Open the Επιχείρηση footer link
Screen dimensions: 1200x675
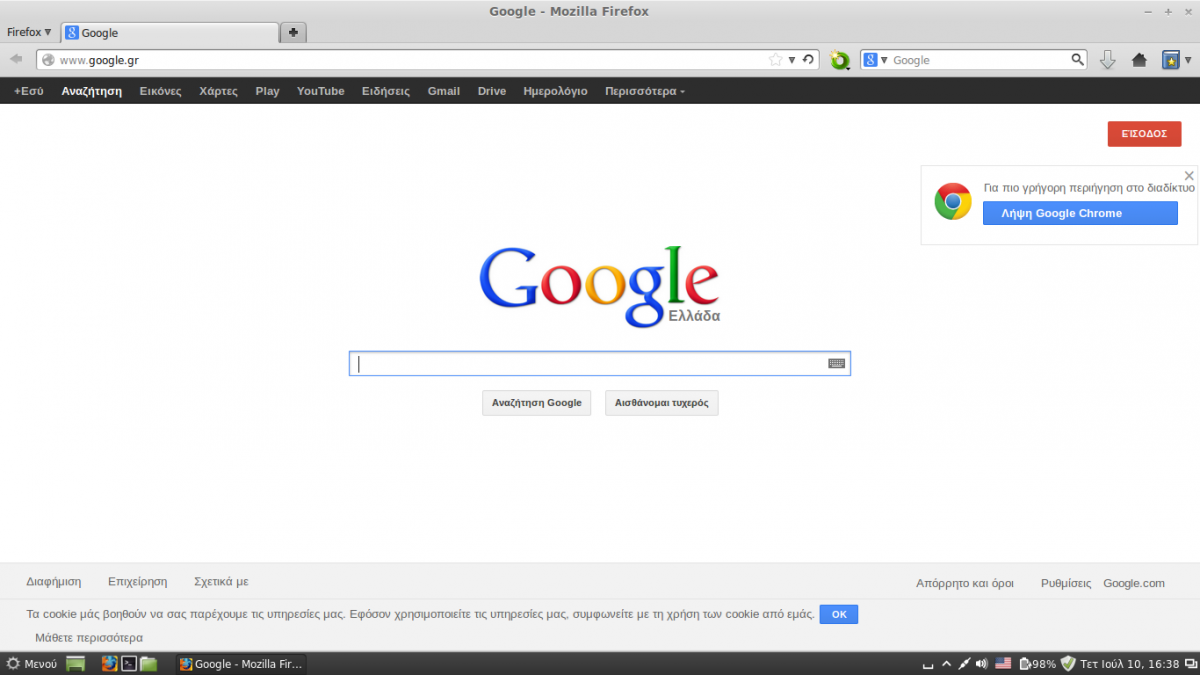coord(138,582)
